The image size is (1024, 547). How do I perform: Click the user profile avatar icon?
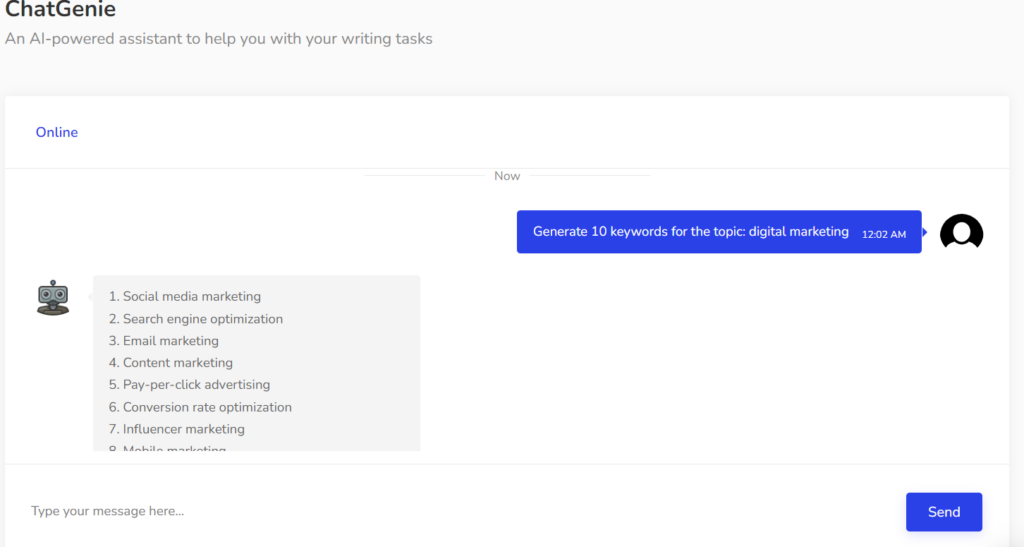[961, 232]
